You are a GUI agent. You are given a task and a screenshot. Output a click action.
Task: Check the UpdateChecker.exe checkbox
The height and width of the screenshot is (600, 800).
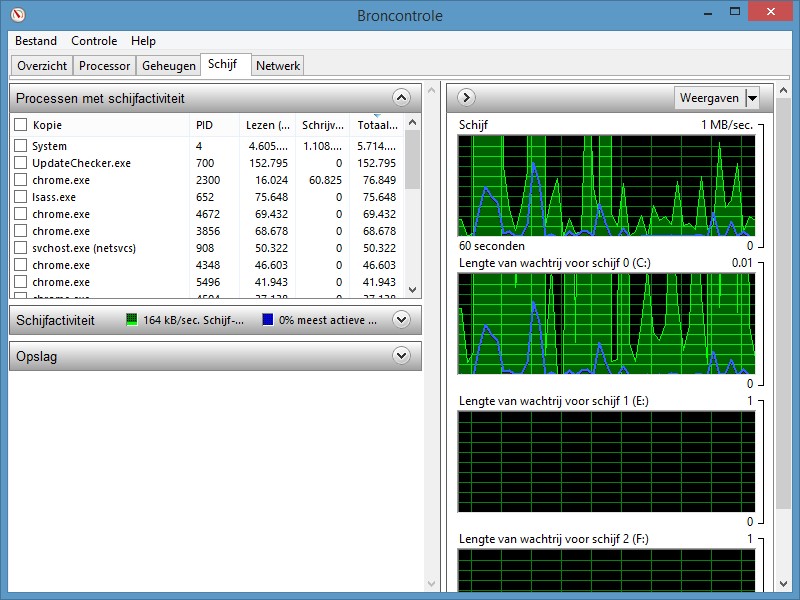coord(20,163)
